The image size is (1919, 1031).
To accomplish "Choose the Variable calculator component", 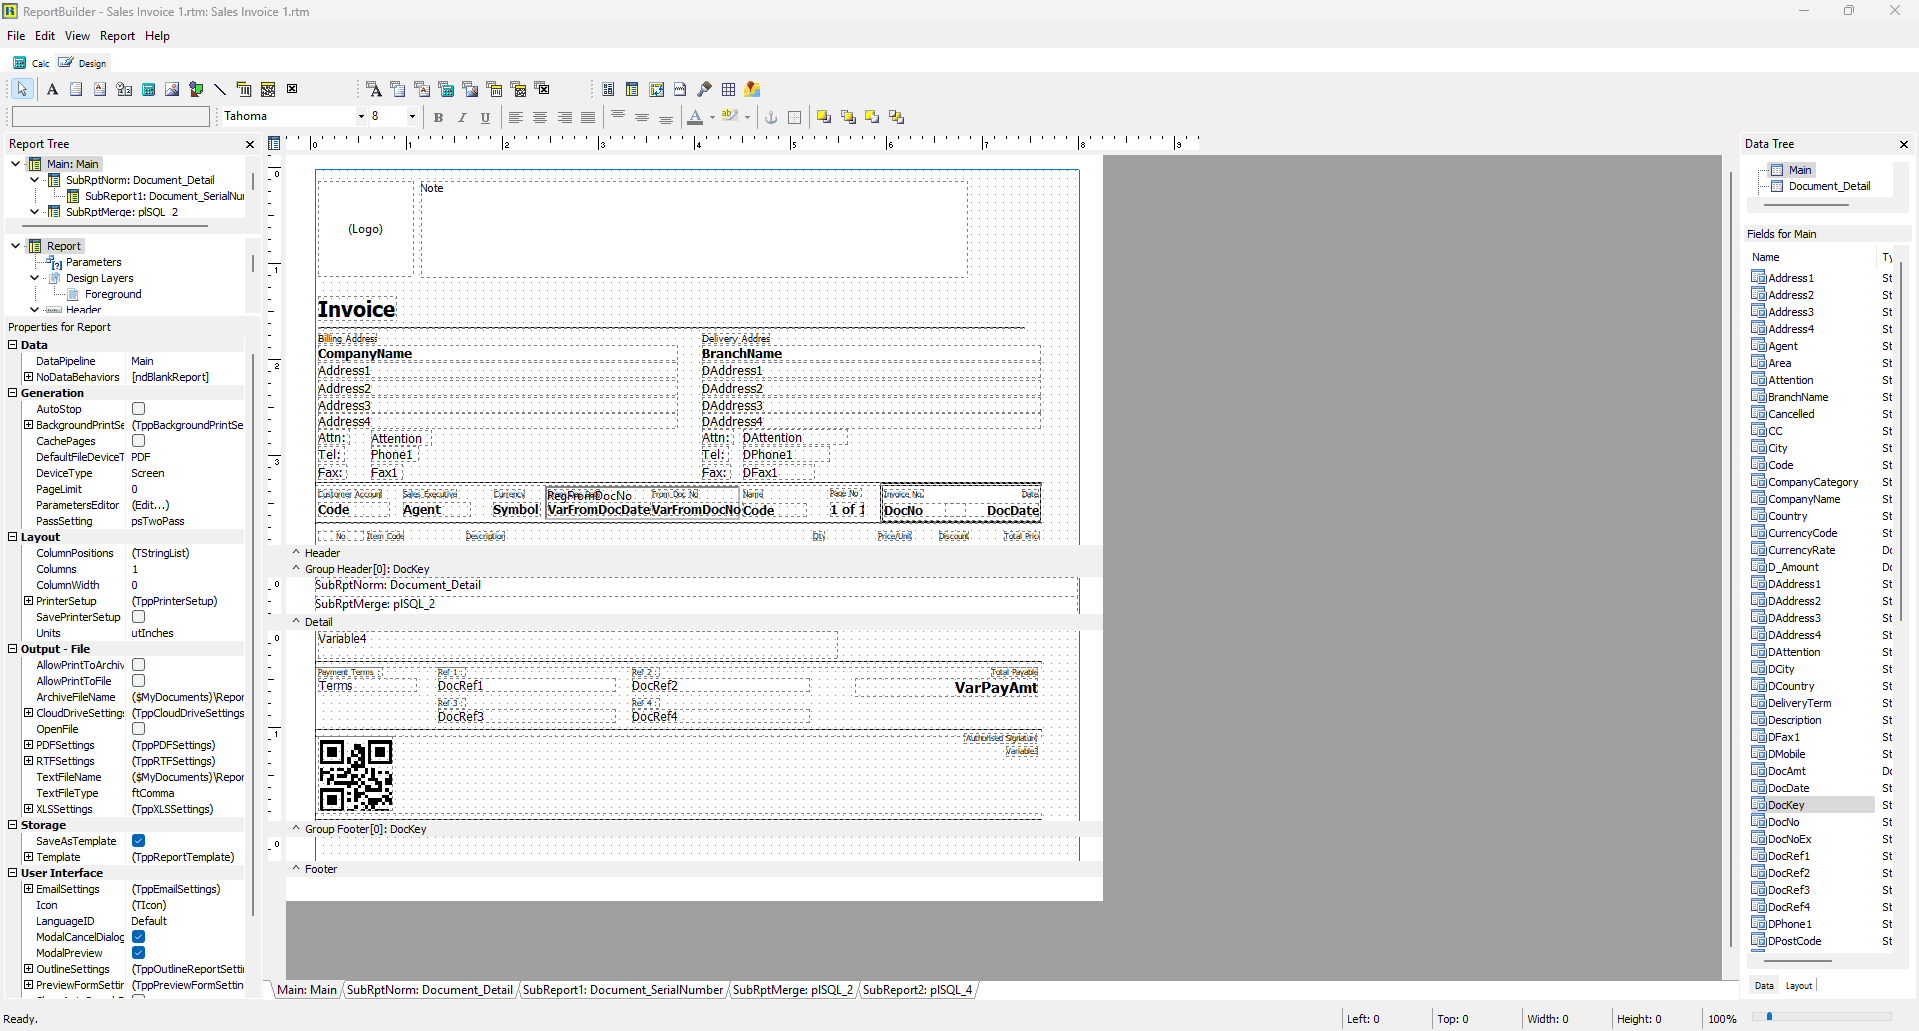I will 148,89.
